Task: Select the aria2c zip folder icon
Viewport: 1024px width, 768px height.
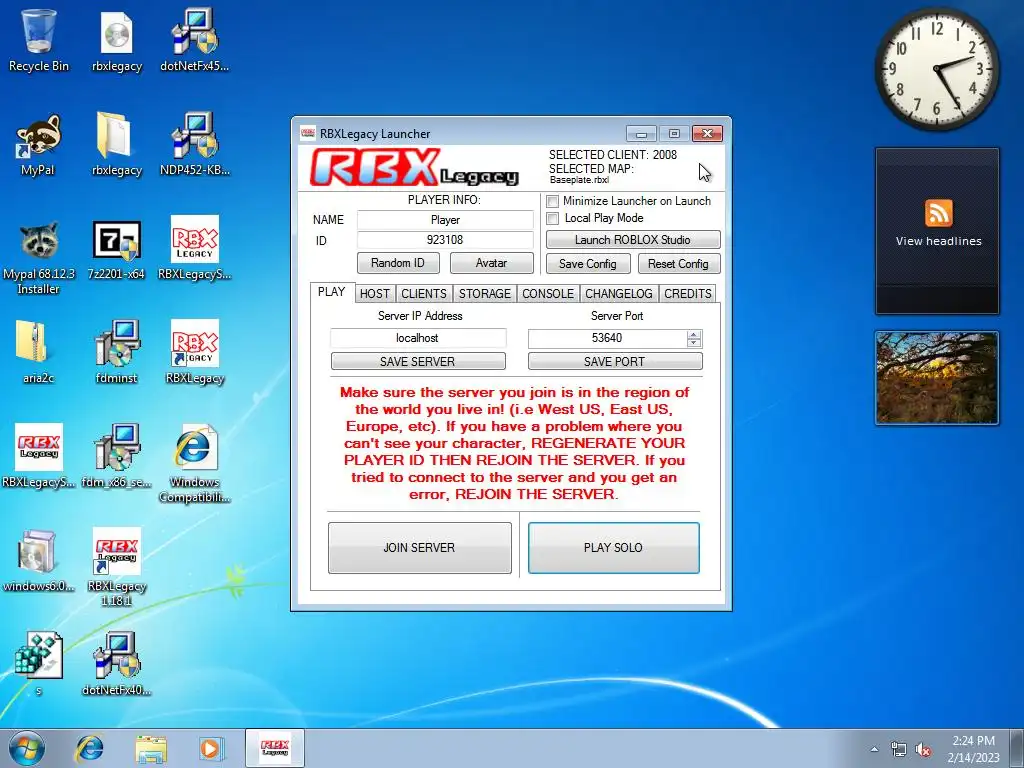Action: pyautogui.click(x=39, y=353)
